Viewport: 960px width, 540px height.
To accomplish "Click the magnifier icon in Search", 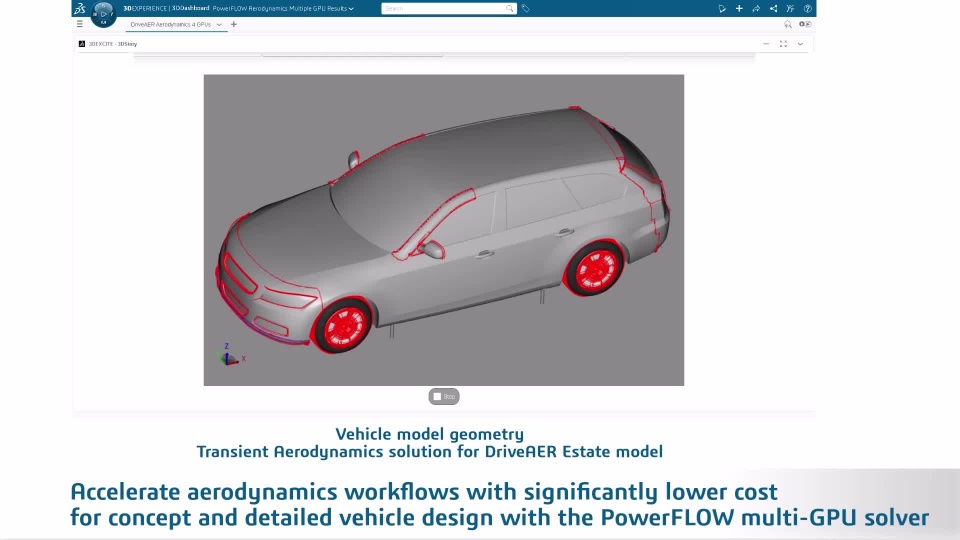I will tap(509, 9).
